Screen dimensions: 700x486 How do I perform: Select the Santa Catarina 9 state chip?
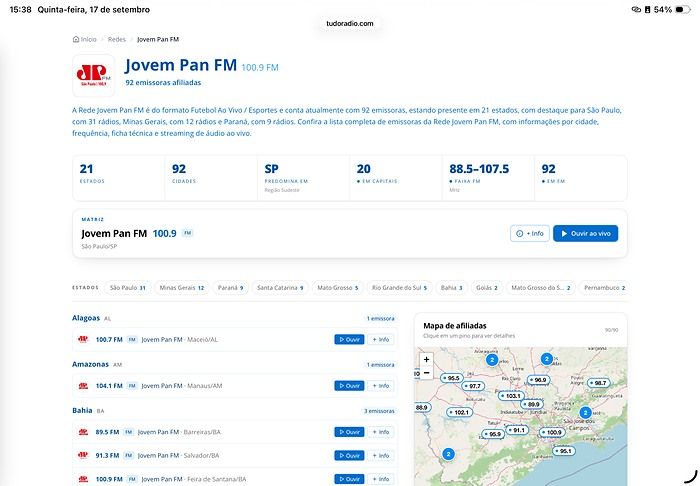click(280, 288)
